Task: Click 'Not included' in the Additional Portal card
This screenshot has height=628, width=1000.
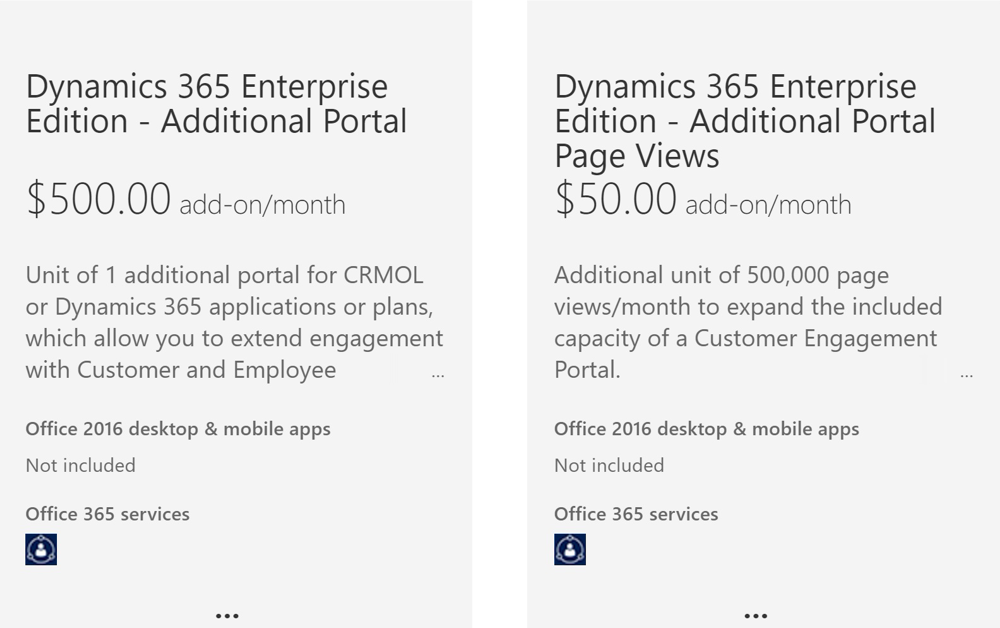Action: 80,465
